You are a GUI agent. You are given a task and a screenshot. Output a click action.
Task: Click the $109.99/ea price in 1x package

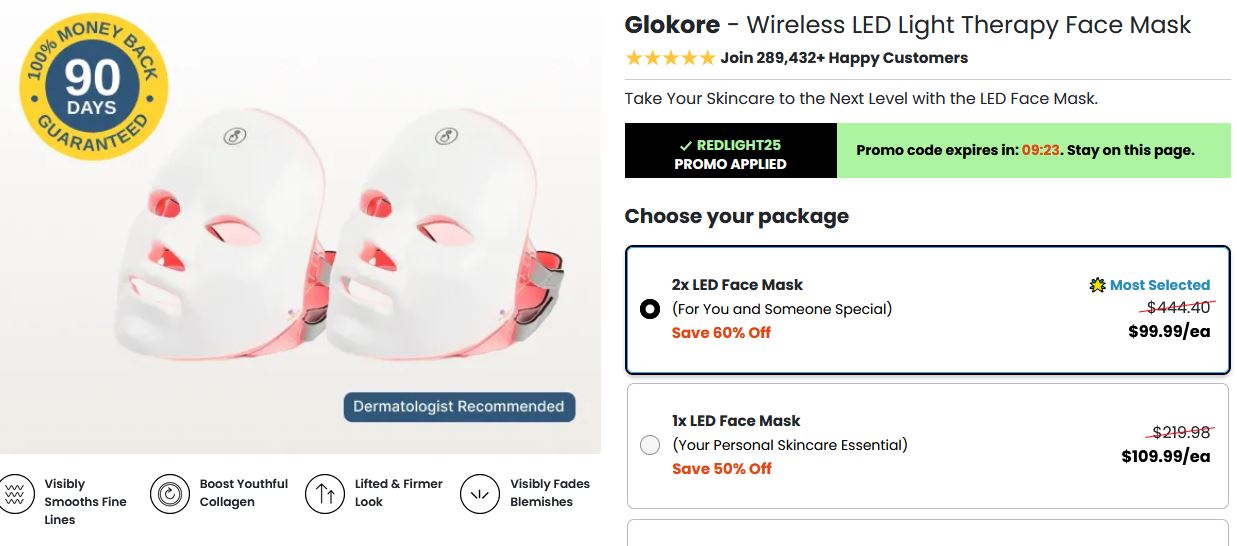[x=1165, y=456]
